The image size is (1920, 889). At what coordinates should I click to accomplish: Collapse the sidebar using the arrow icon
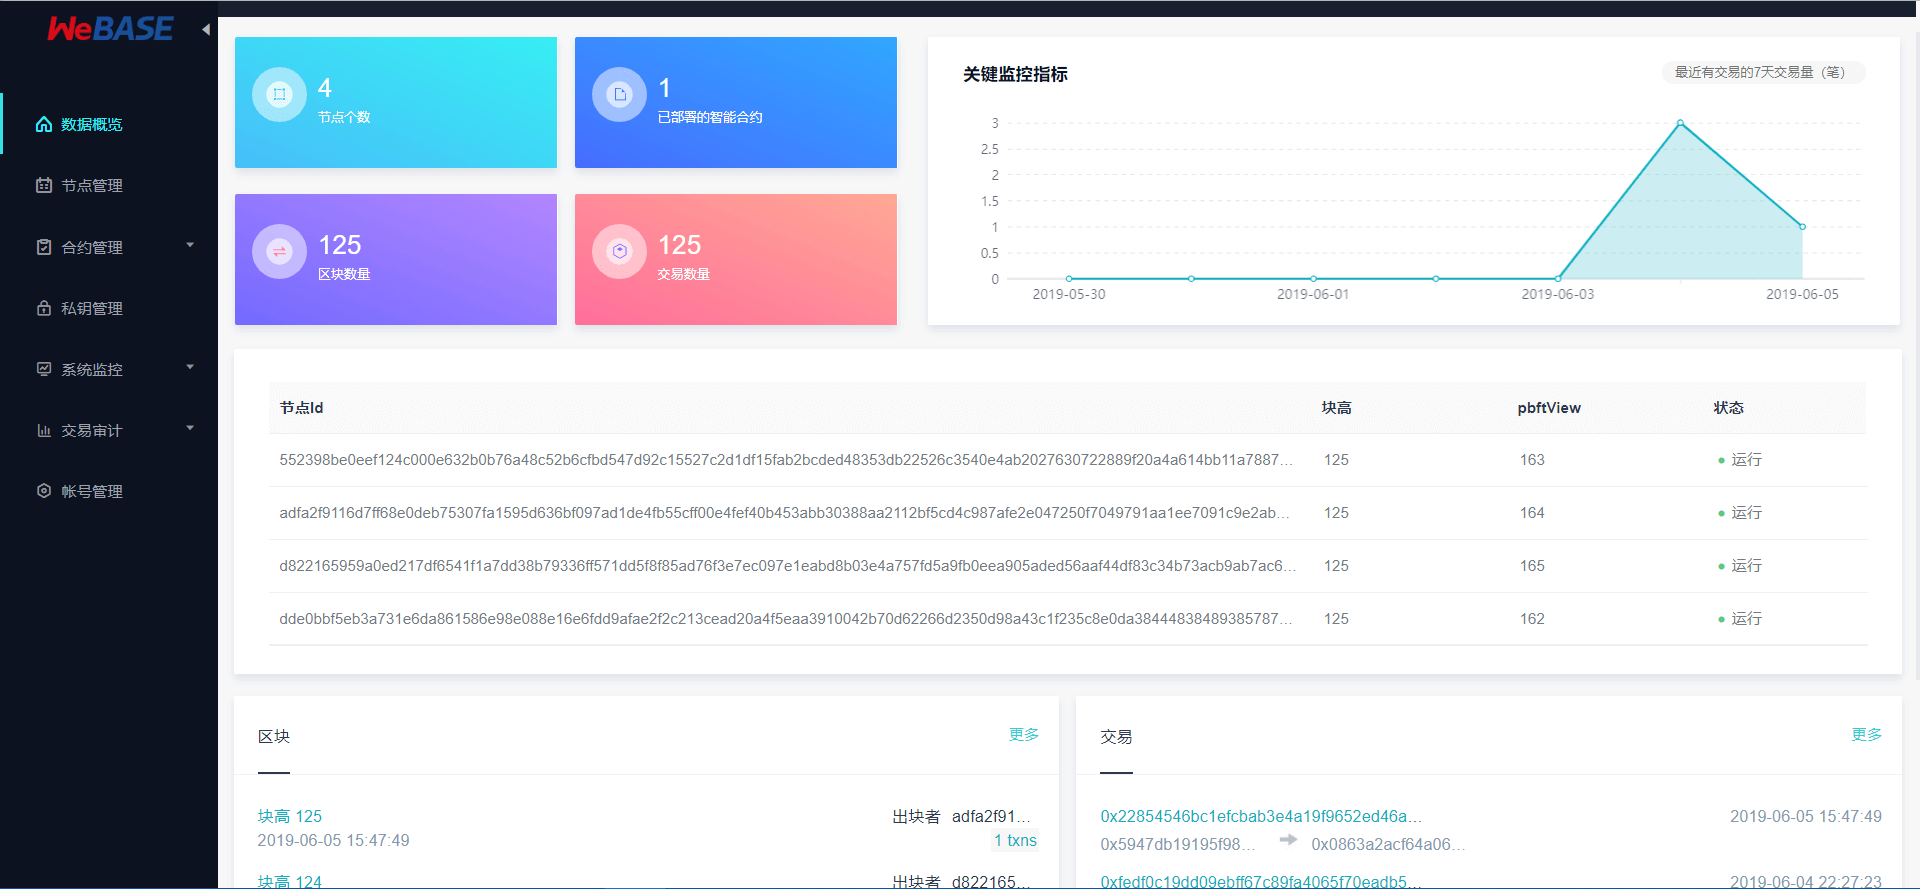206,29
